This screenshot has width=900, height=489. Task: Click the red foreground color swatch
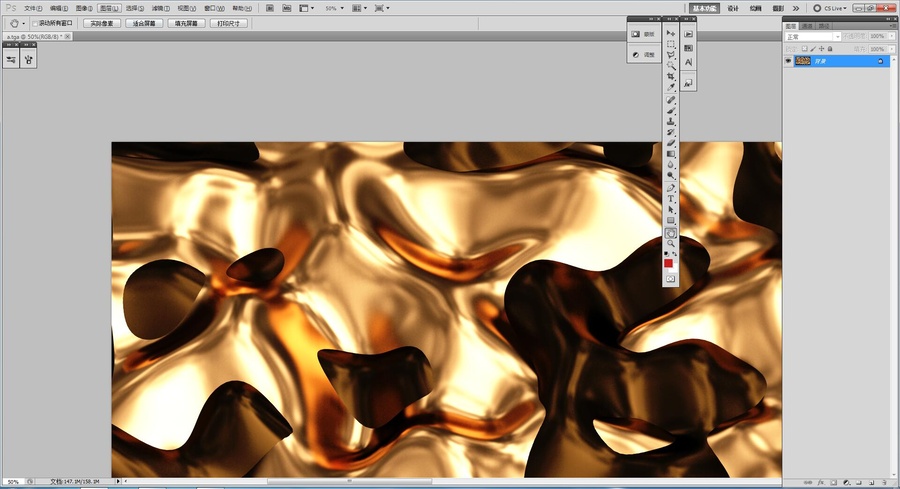pos(668,263)
